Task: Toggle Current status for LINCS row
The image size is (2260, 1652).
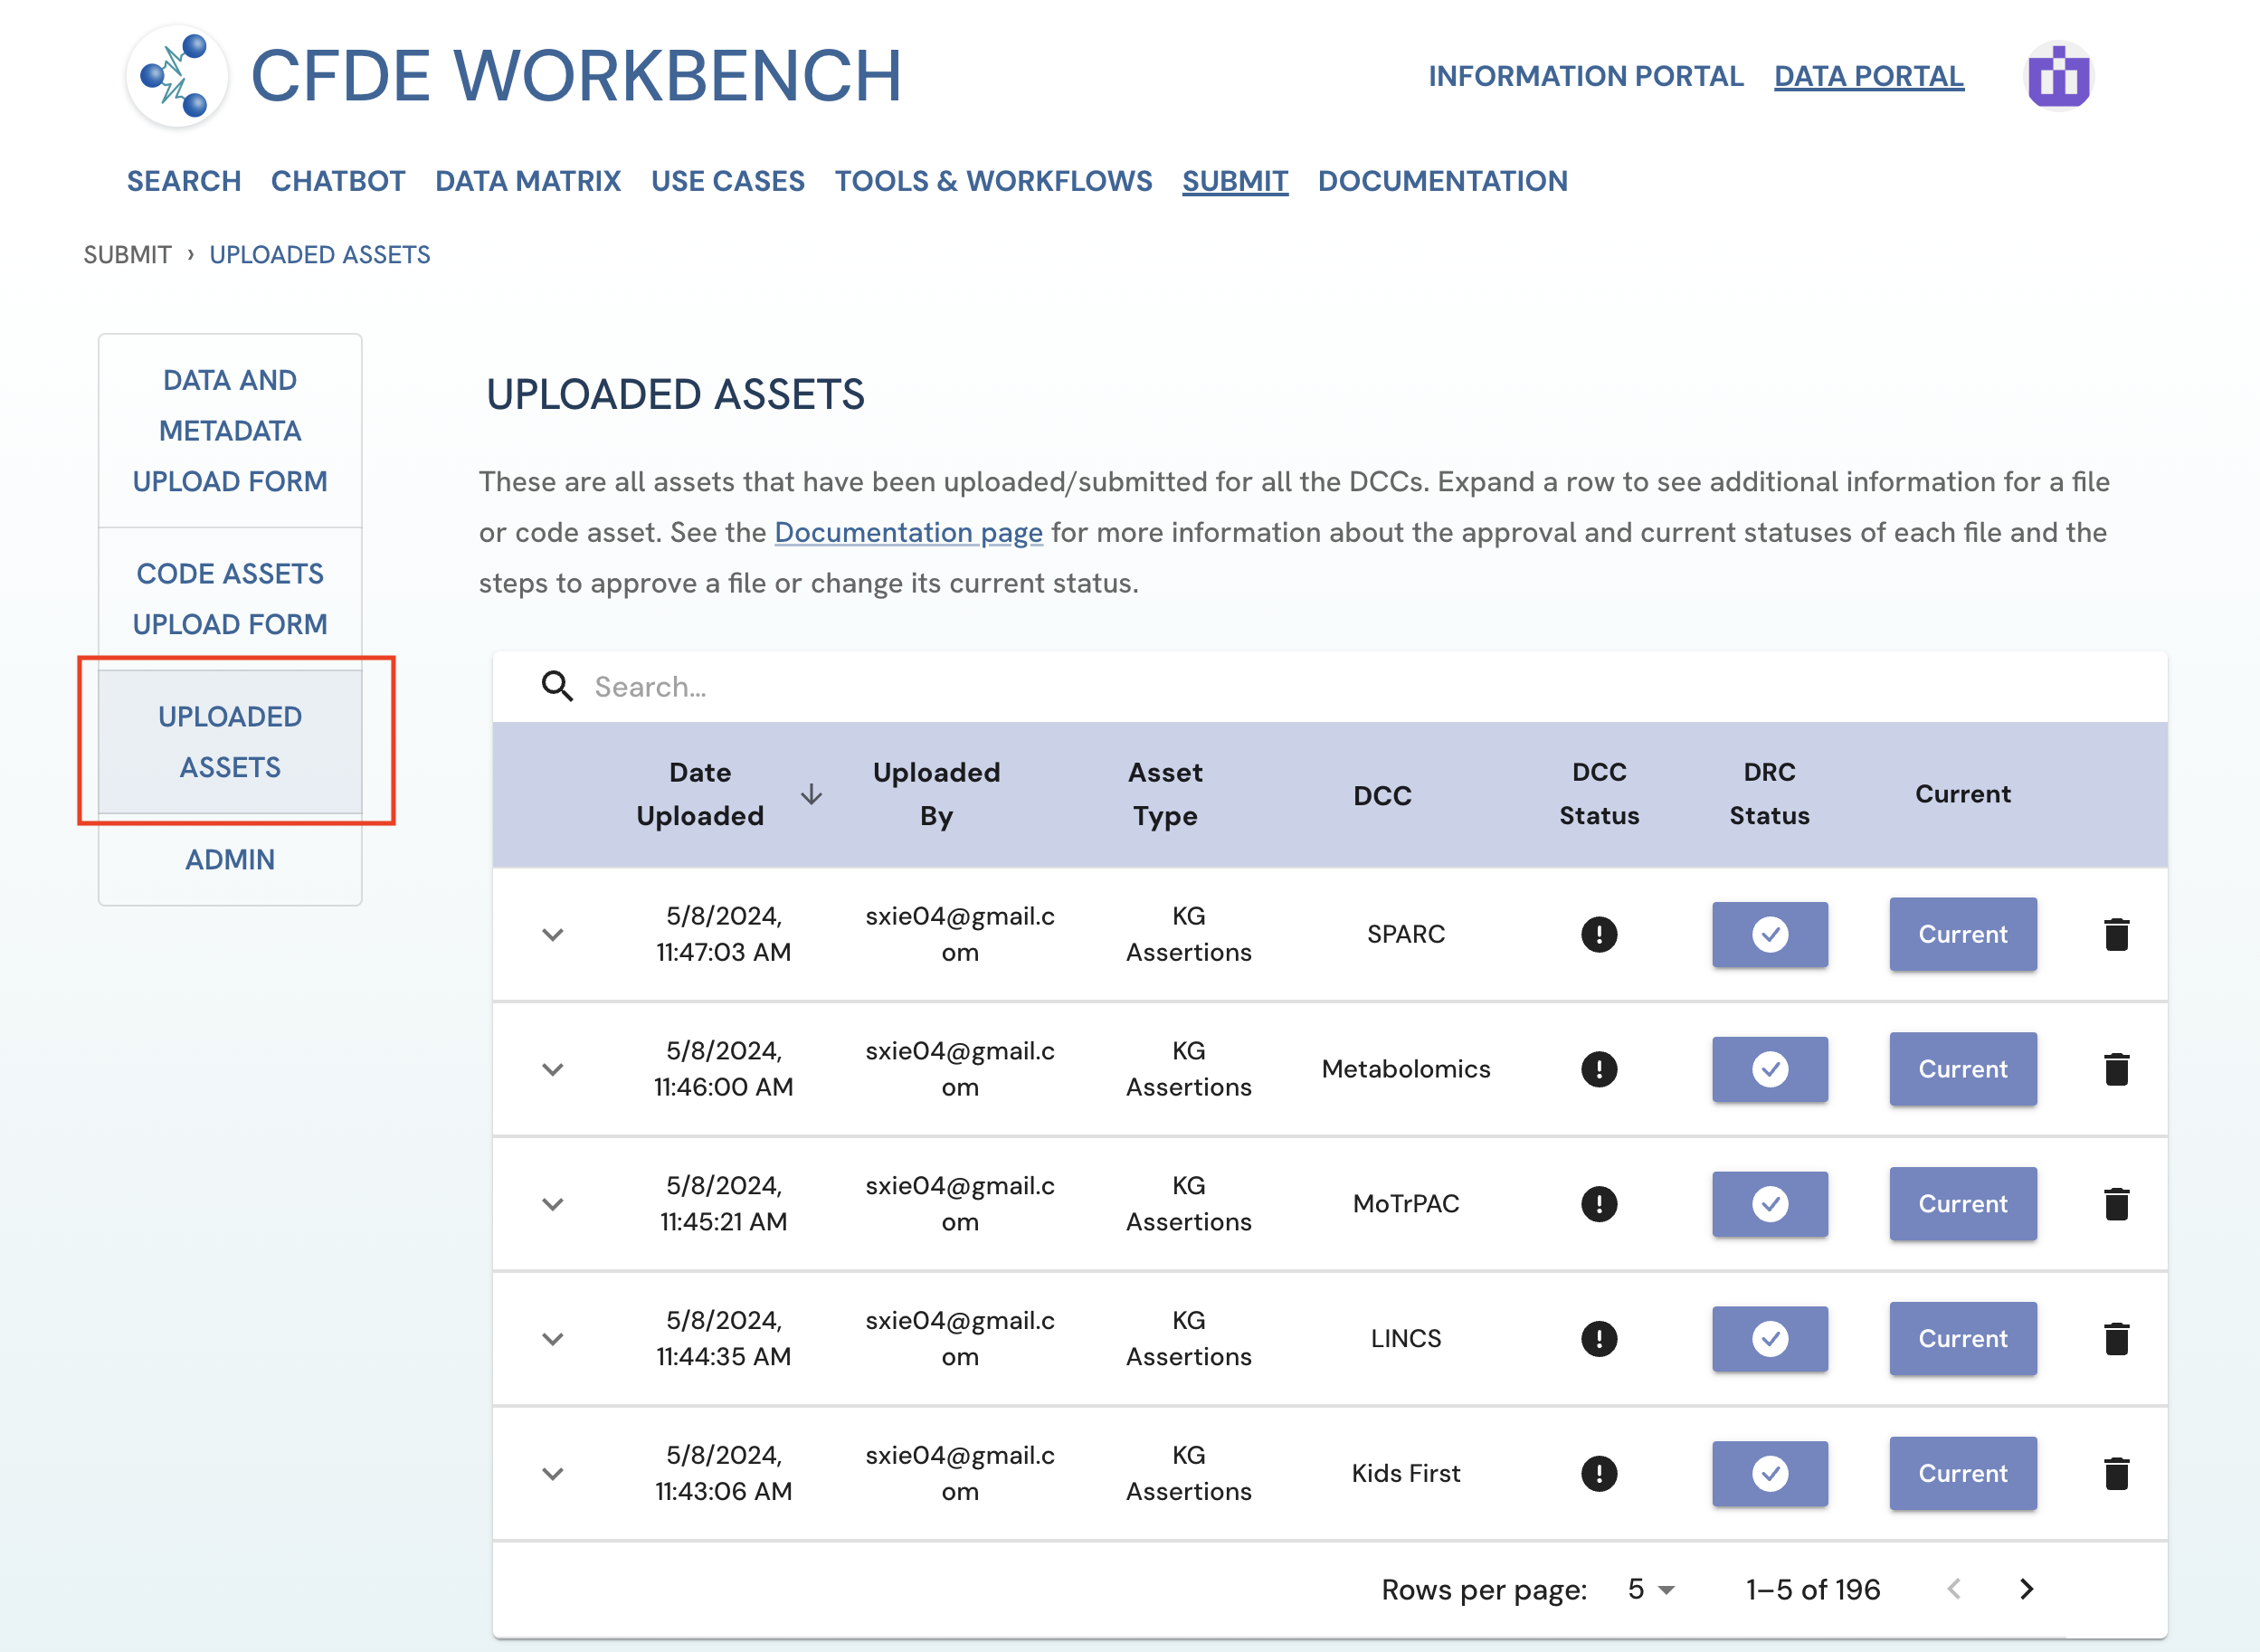Action: [1962, 1338]
